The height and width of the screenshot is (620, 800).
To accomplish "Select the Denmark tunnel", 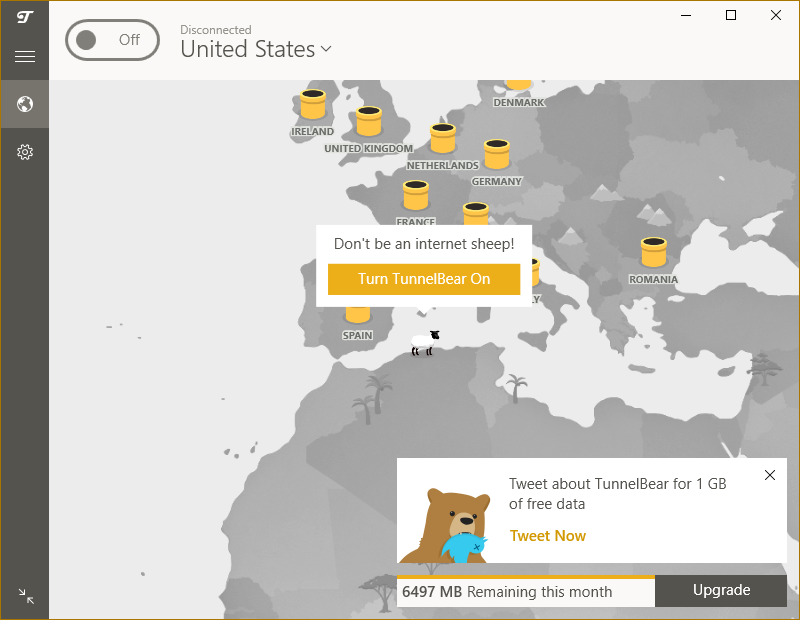I will click(519, 85).
